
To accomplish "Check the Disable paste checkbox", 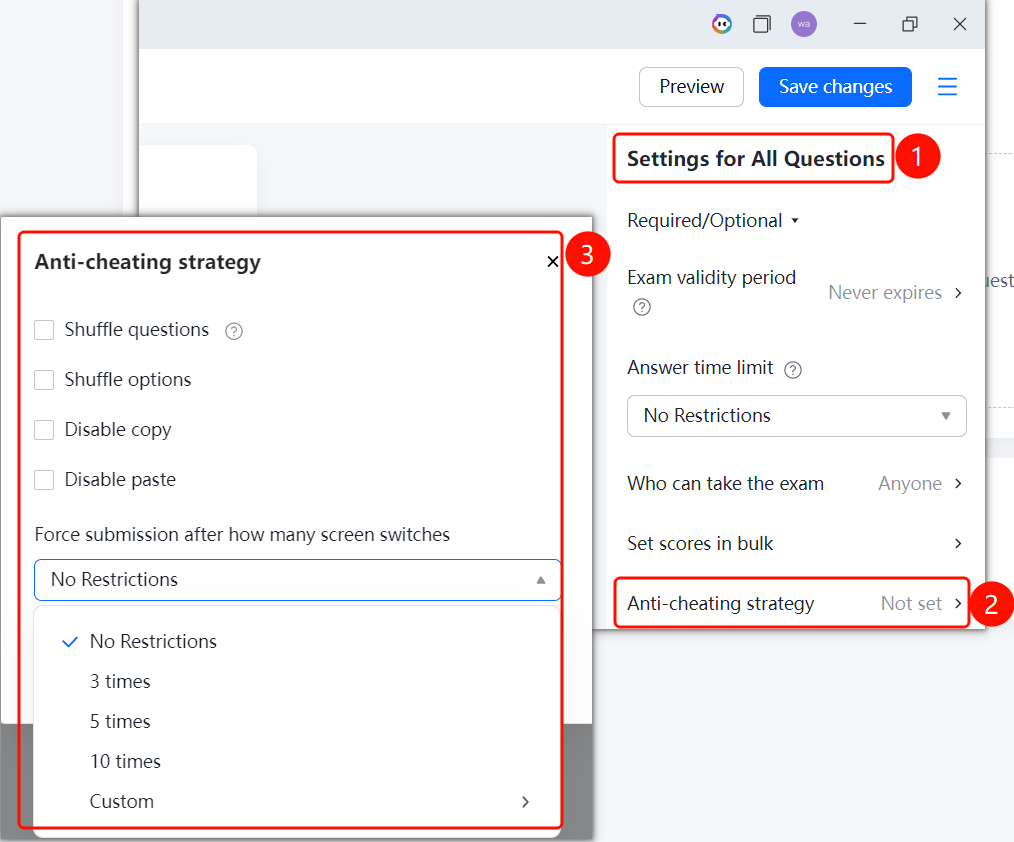I will tap(44, 480).
